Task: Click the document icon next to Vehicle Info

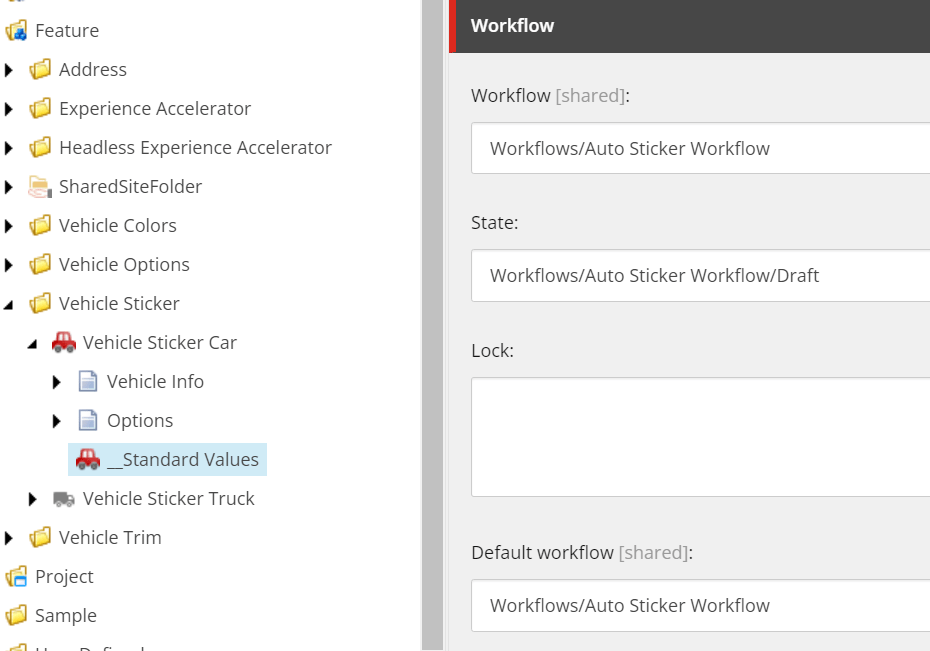Action: pyautogui.click(x=88, y=382)
